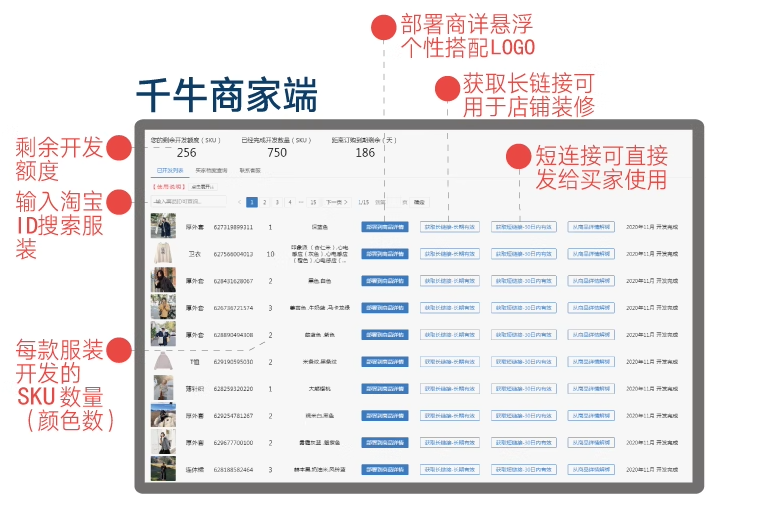Get long link in the T恤 row
Viewport: 775px width, 525px height.
coord(450,362)
